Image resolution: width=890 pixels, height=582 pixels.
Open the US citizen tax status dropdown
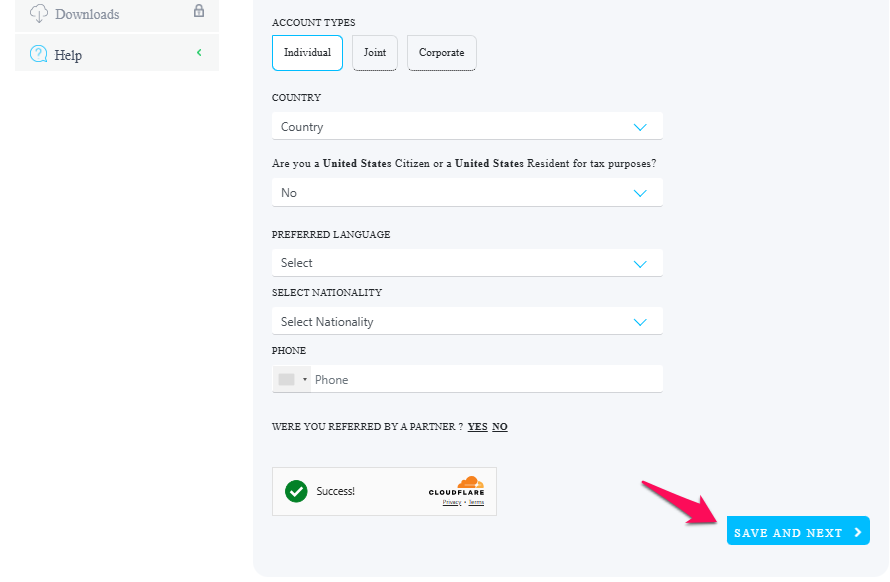click(467, 192)
